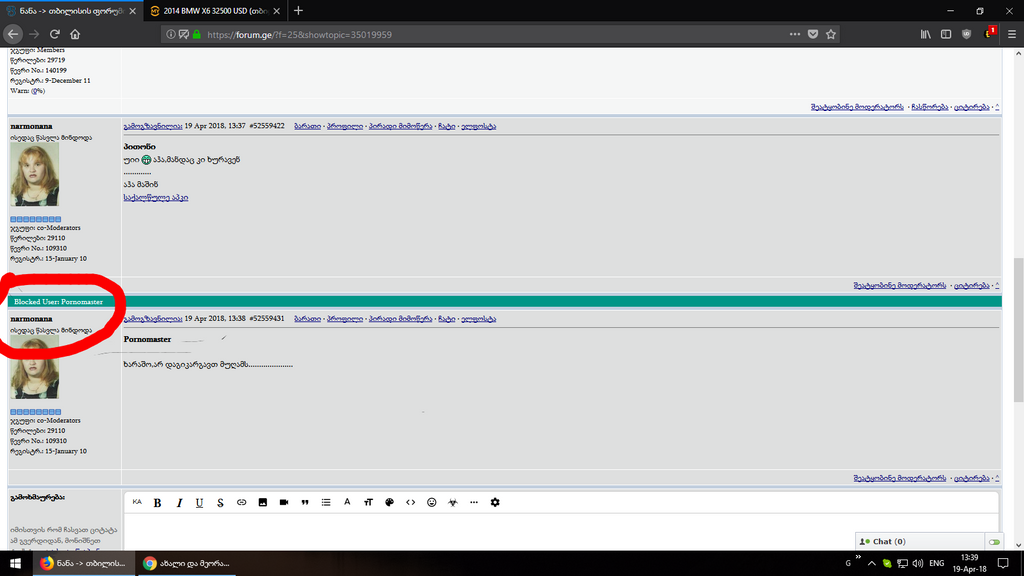Open narmonana username in post #52559431
Image resolution: width=1024 pixels, height=576 pixels.
click(x=31, y=319)
